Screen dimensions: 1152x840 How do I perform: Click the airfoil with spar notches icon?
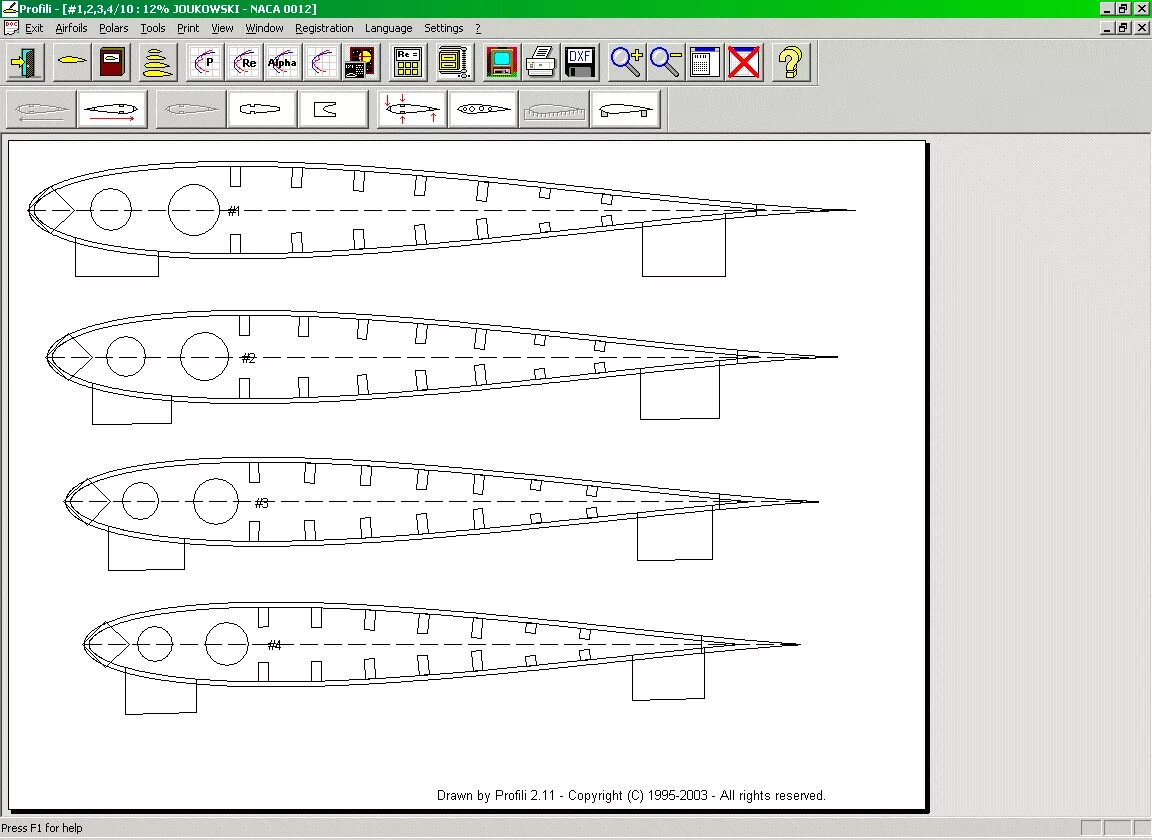click(x=262, y=110)
